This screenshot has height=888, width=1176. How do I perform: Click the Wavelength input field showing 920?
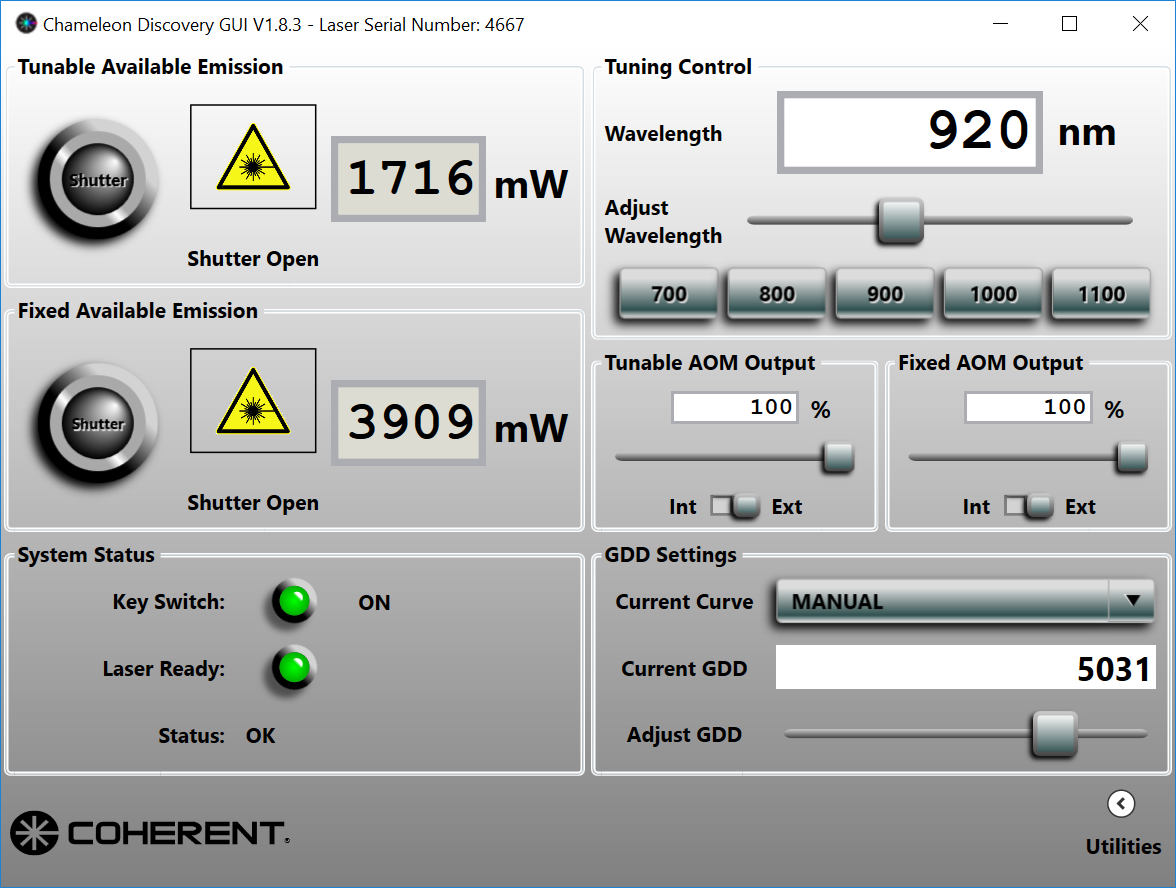909,132
